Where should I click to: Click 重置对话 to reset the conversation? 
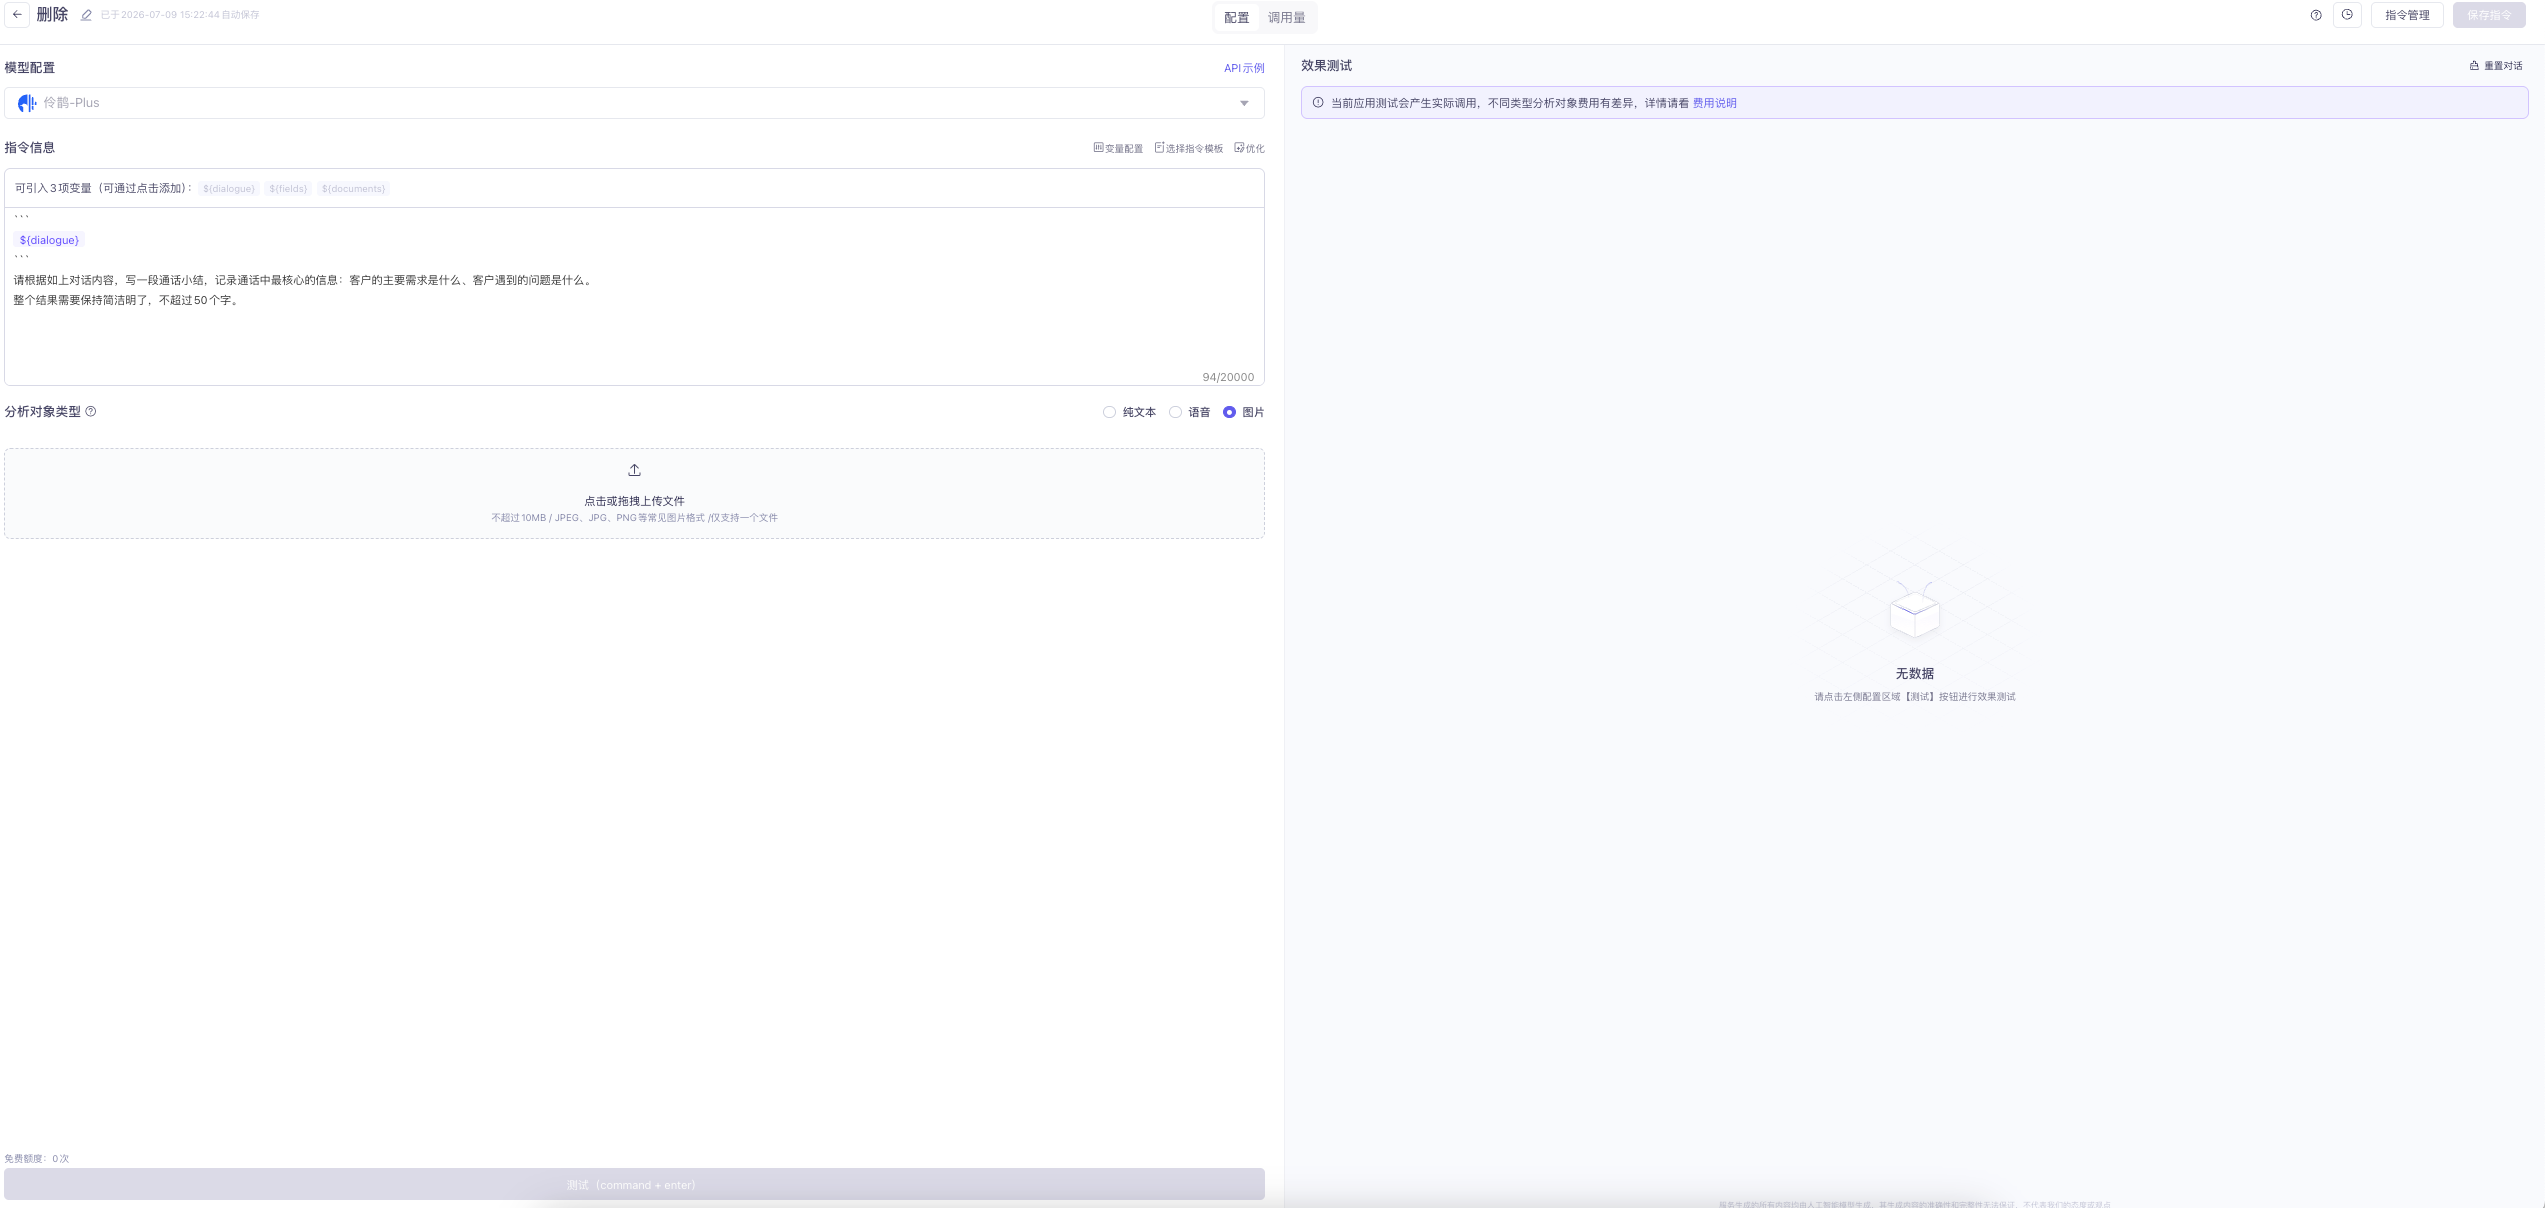2496,66
